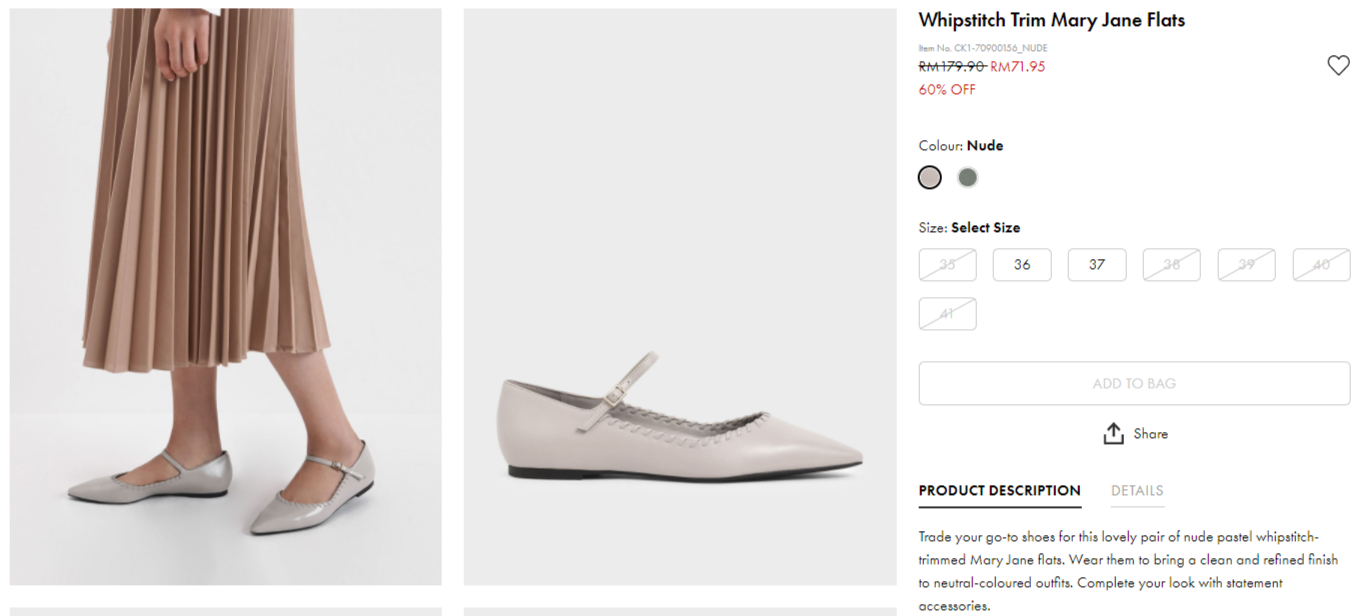Open the Product Description tab

click(x=999, y=491)
